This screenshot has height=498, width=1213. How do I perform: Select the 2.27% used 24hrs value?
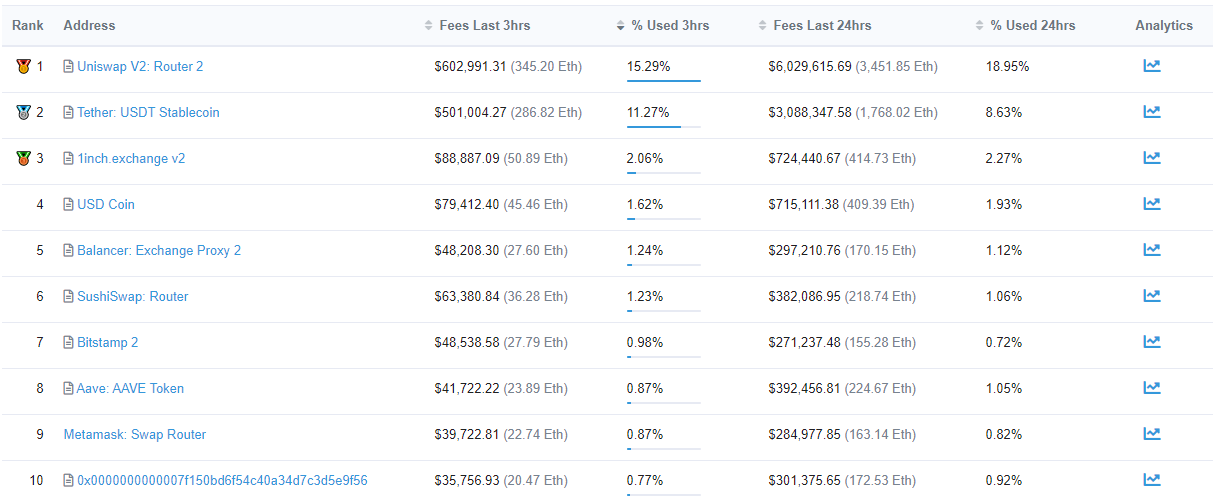coord(1004,159)
